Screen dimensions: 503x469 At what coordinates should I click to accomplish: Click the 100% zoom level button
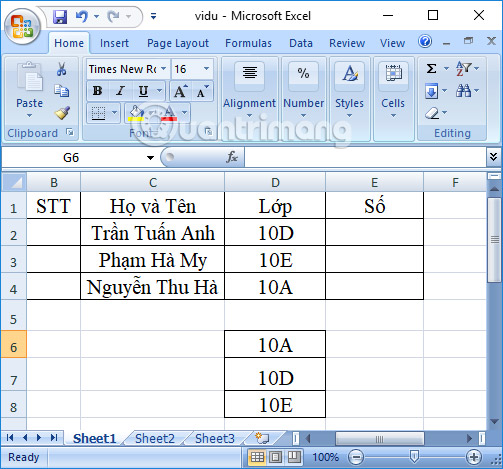click(x=325, y=457)
